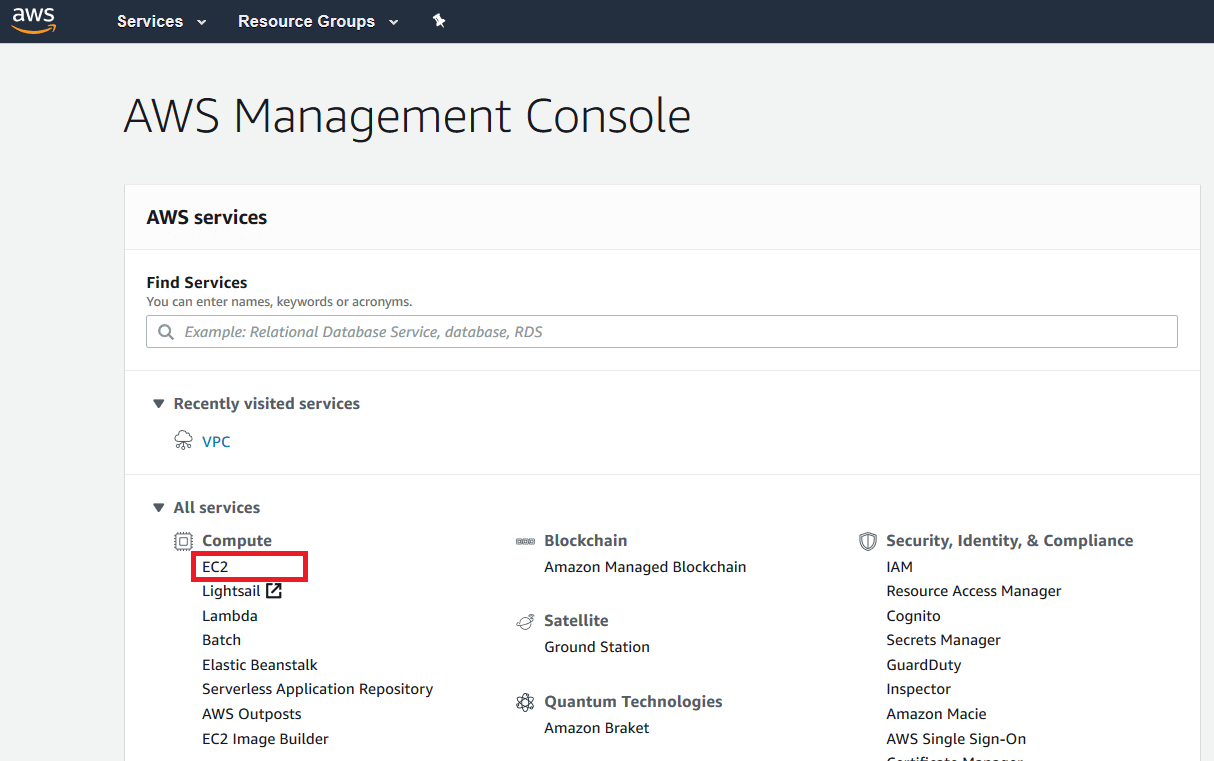Screen dimensions: 1214x761
Task: Click the Security shield icon
Action: click(868, 541)
